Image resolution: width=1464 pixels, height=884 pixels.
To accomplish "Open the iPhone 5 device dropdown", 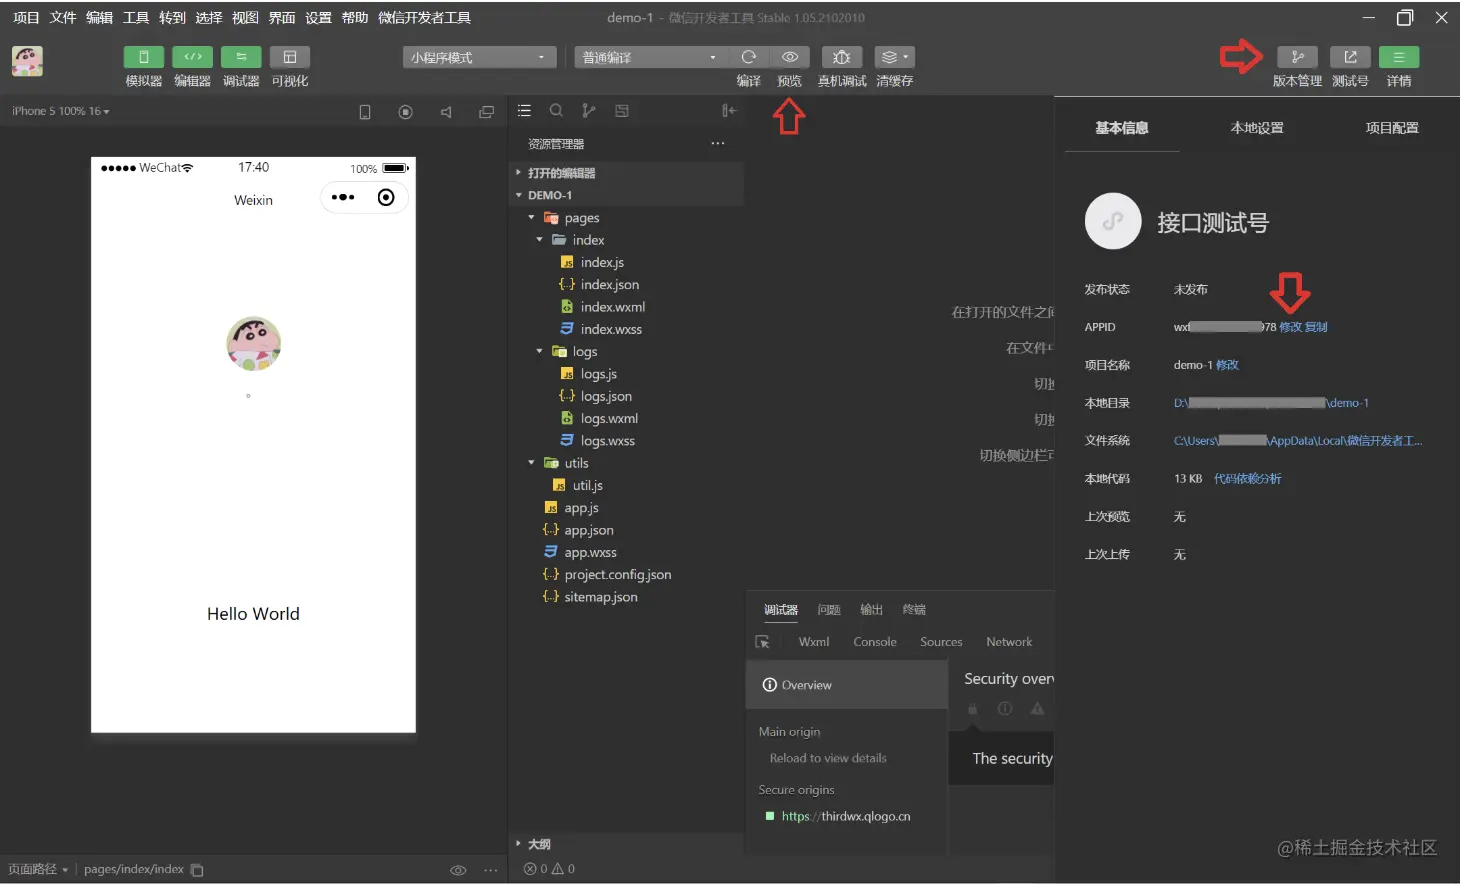I will (61, 111).
